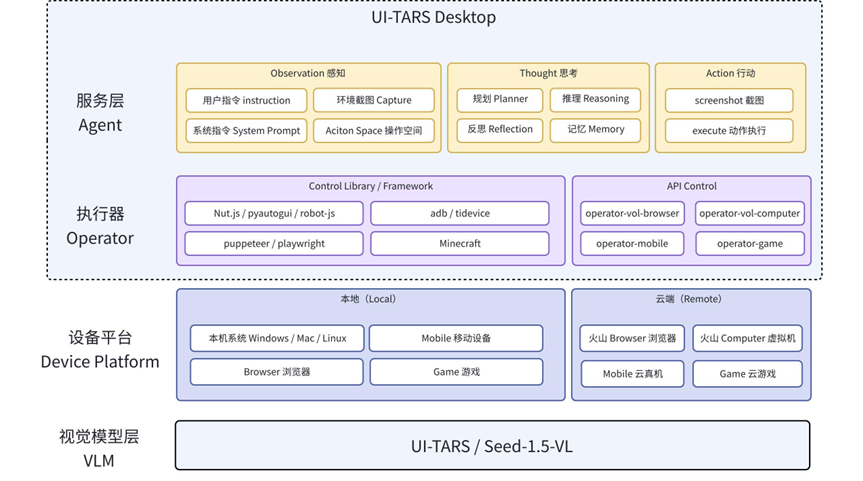Screen dimensions: 863x481
Task: Click the Thought 思考 heading
Action: pos(548,73)
